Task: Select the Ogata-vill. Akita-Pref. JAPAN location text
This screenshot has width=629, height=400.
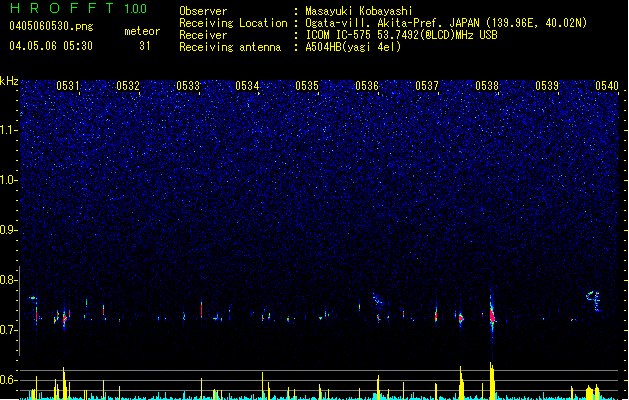Action: tap(446, 23)
